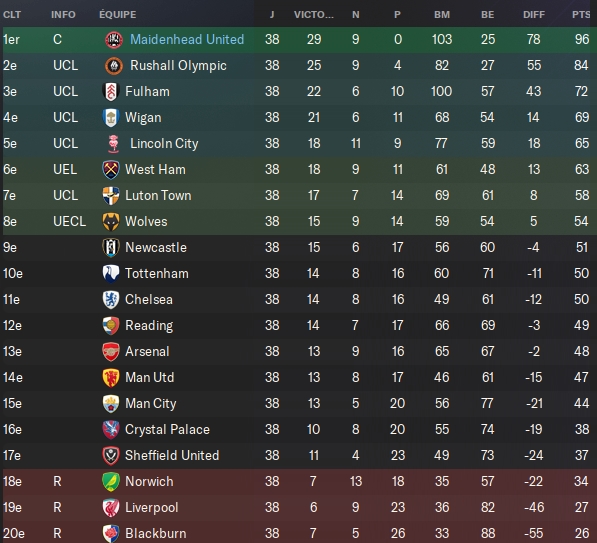597x543 pixels.
Task: Sort by VICTO... wins column header
Action: [314, 14]
